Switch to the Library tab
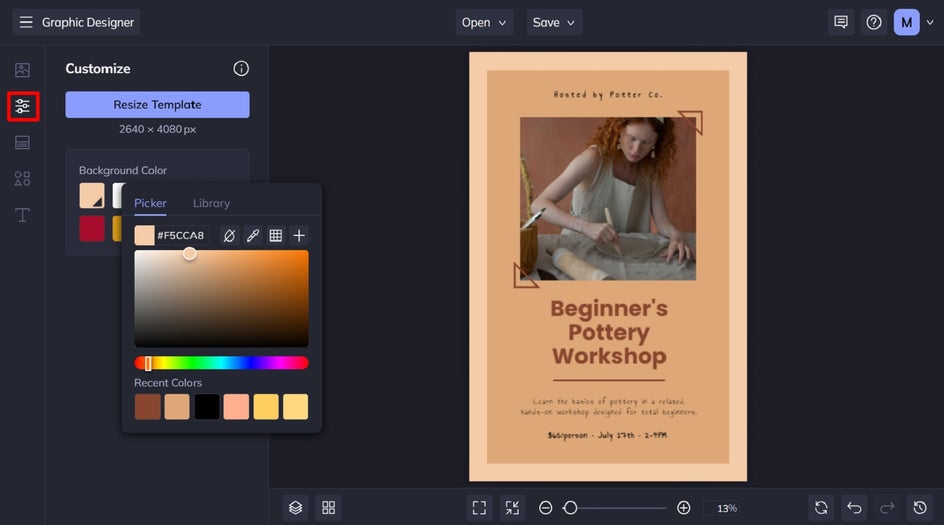This screenshot has height=525, width=944. point(211,203)
